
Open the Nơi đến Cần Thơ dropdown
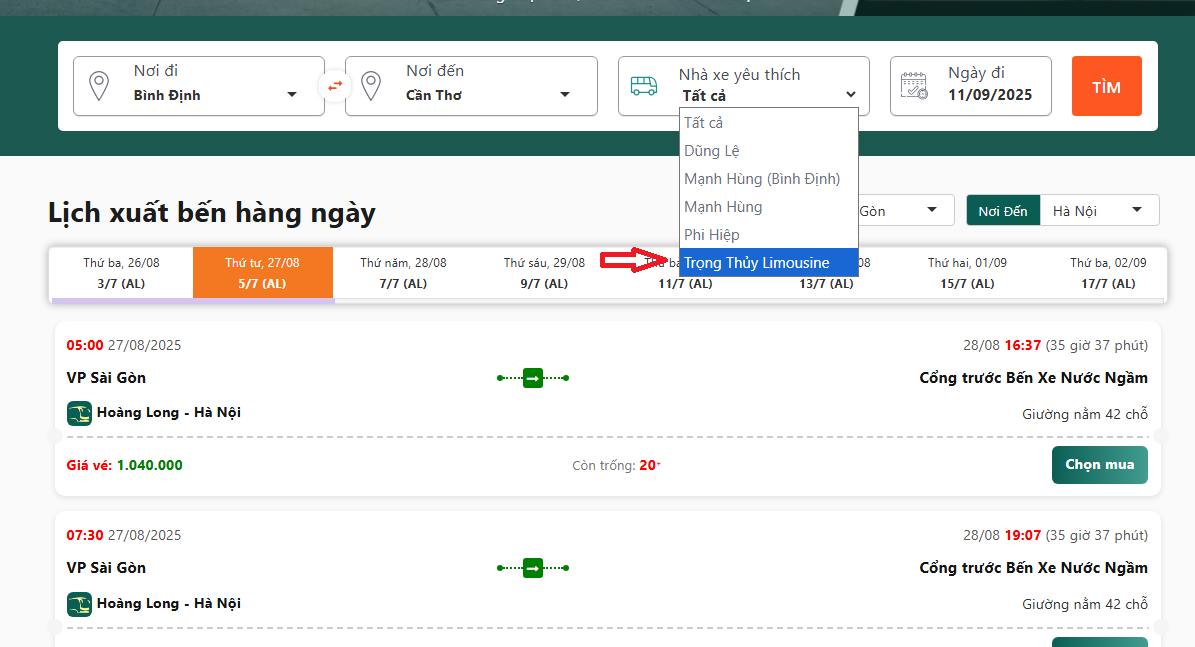pos(487,95)
